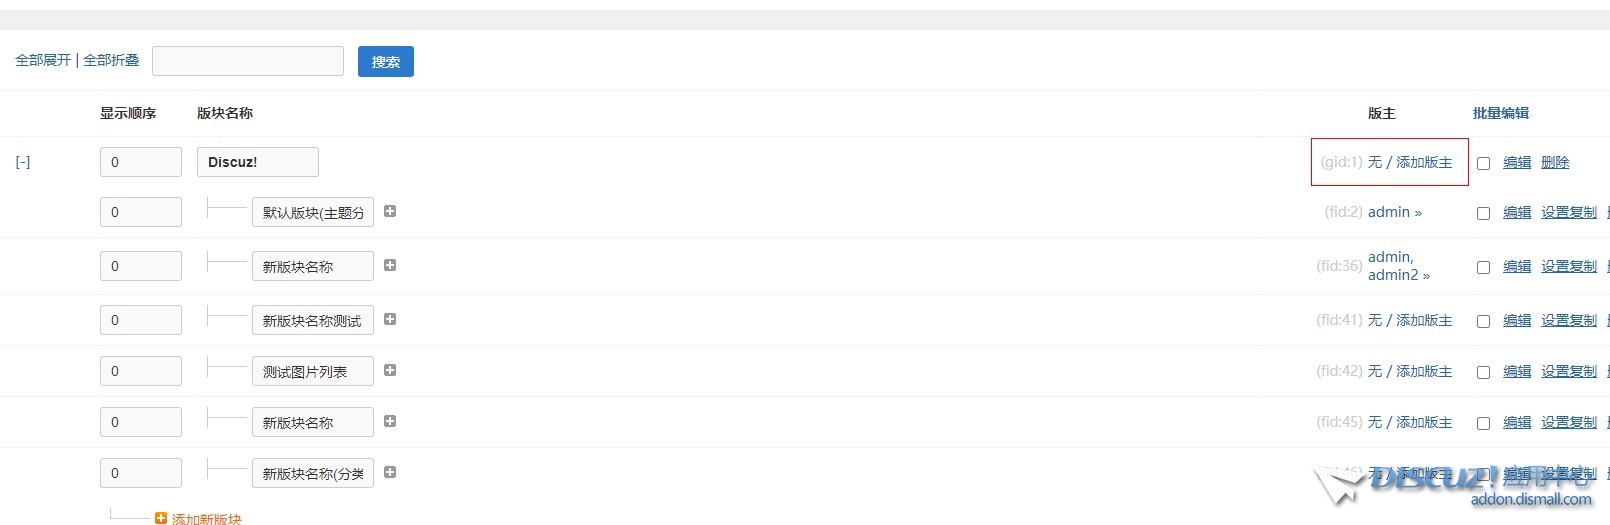Tick the checkbox for fid:41 row
1610x525 pixels.
coord(1483,321)
